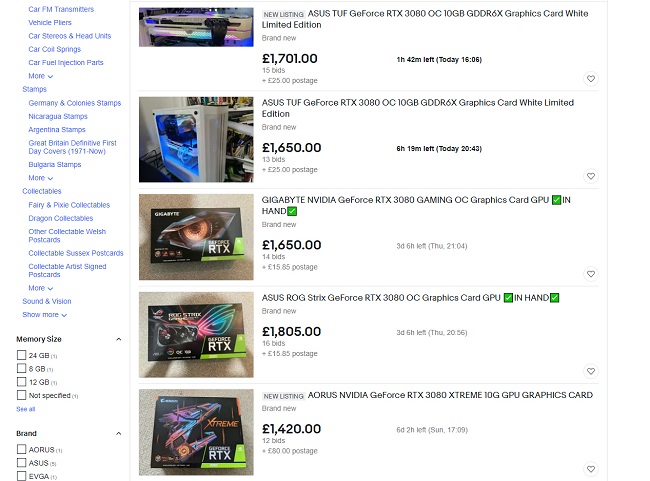Open Dragon Collectables subcategory
This screenshot has width=650, height=481.
tap(61, 218)
